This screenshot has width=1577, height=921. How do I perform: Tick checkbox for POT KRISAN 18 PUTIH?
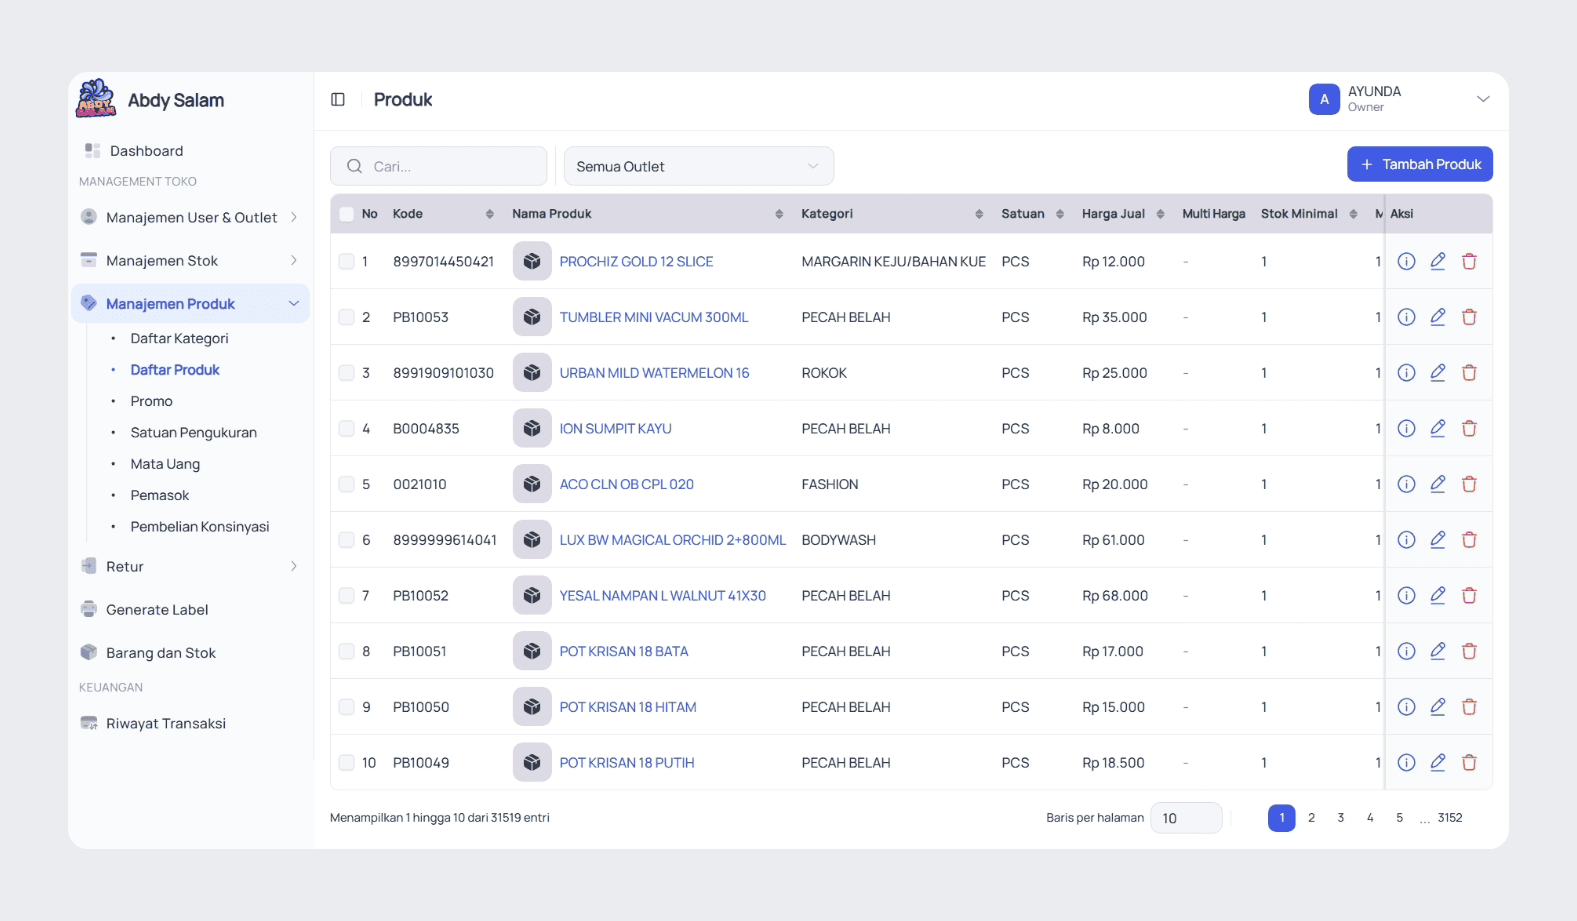347,763
